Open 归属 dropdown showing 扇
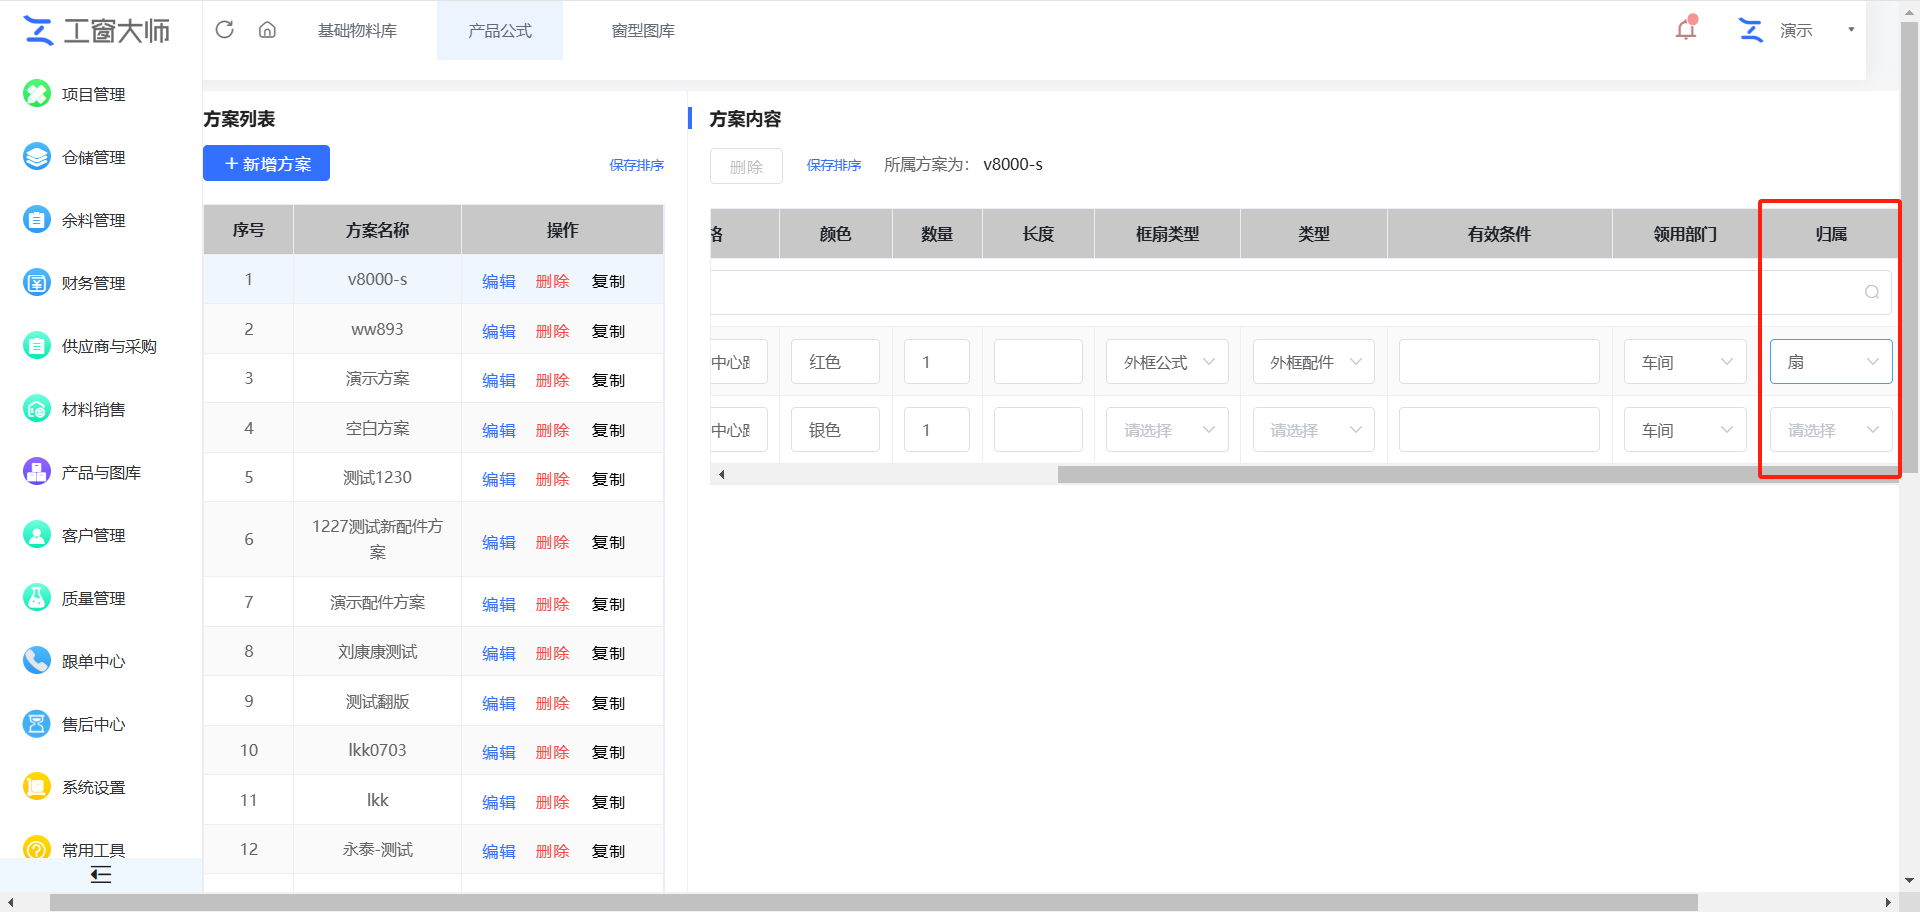Screen dimensions: 1920x912 click(x=1830, y=362)
